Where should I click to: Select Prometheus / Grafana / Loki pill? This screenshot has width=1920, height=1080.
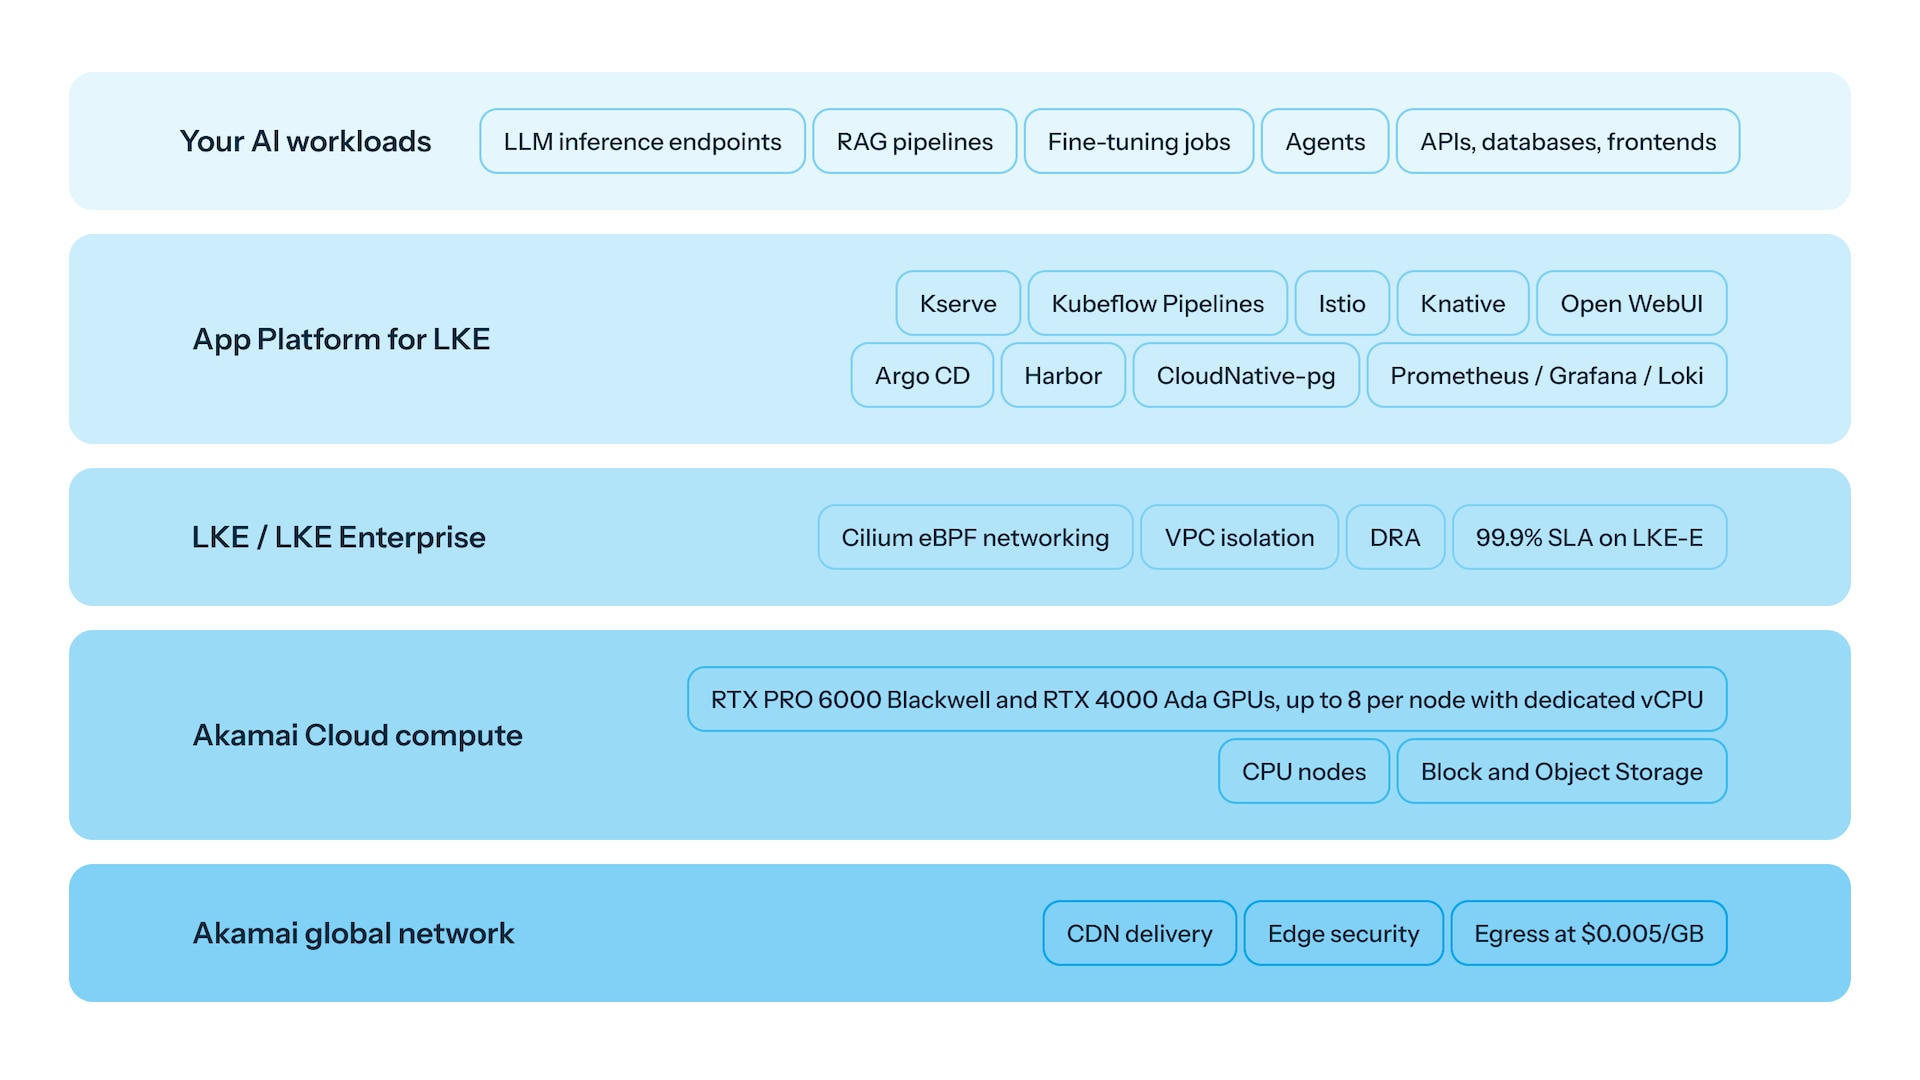[x=1547, y=375]
